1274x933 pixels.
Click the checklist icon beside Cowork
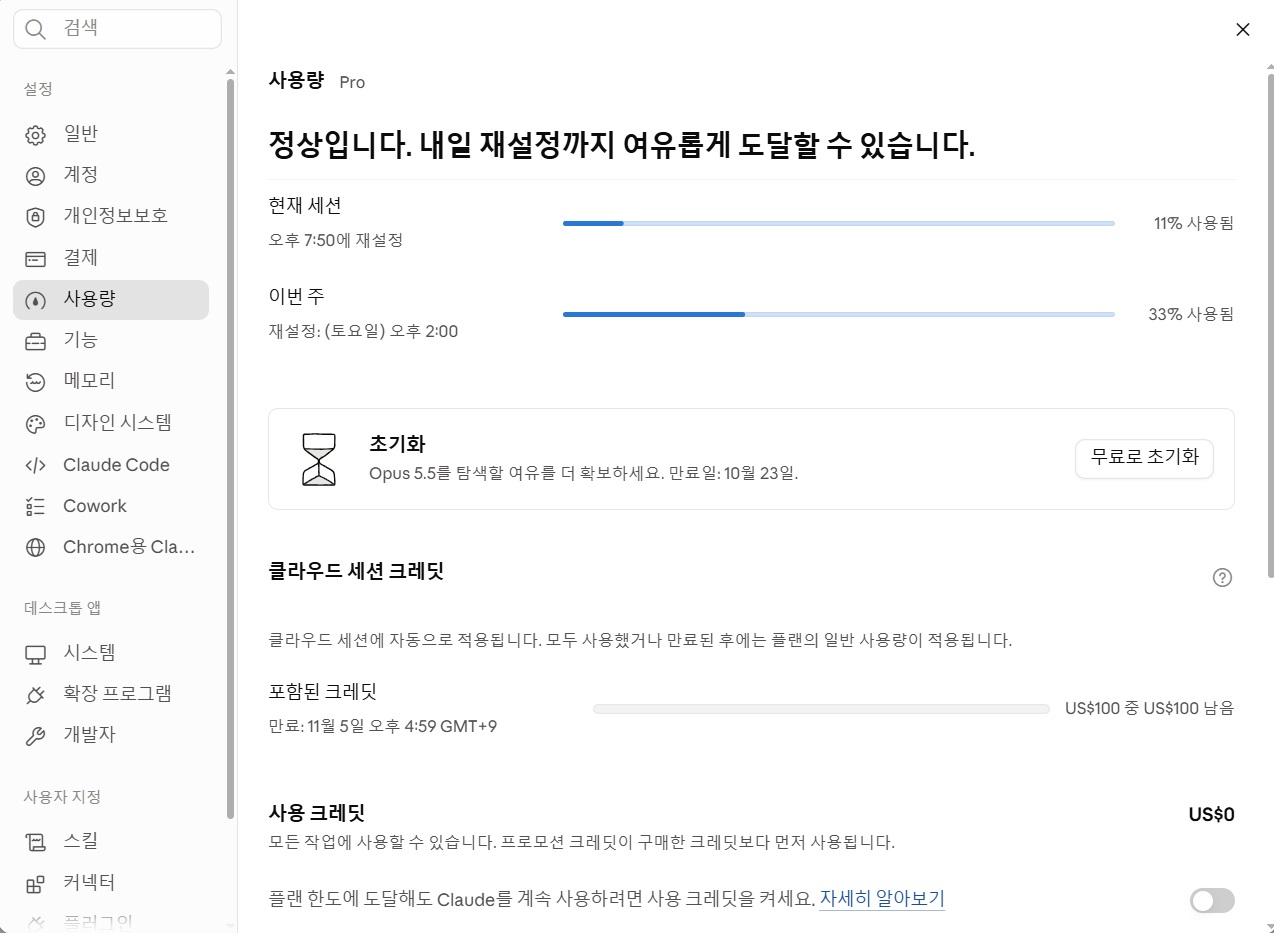tap(35, 506)
